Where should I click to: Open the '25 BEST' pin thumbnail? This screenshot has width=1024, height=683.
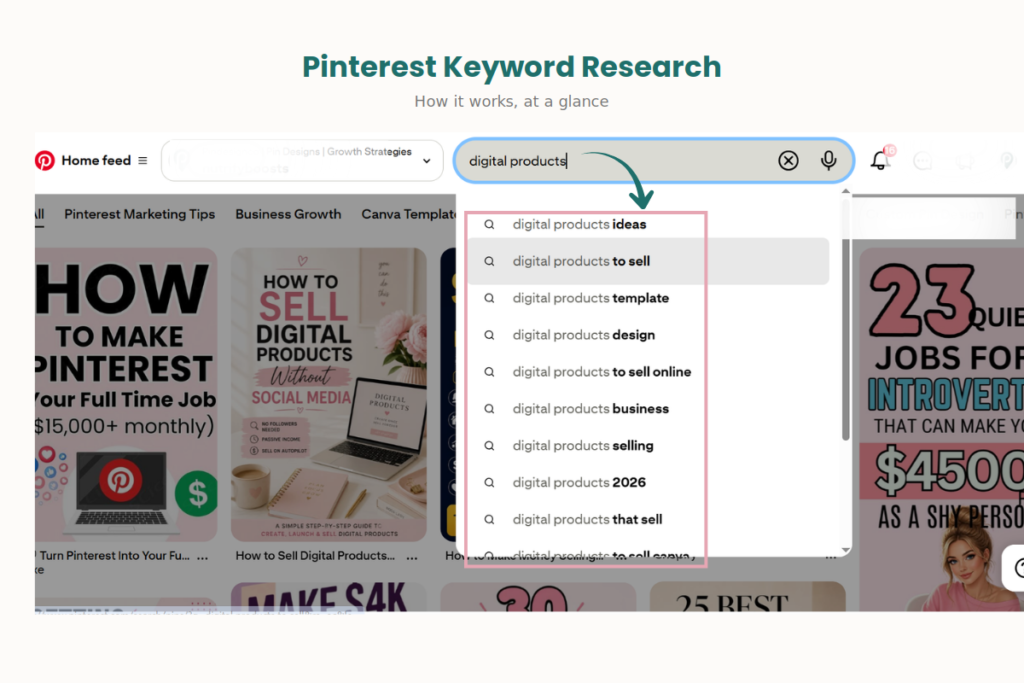747,597
